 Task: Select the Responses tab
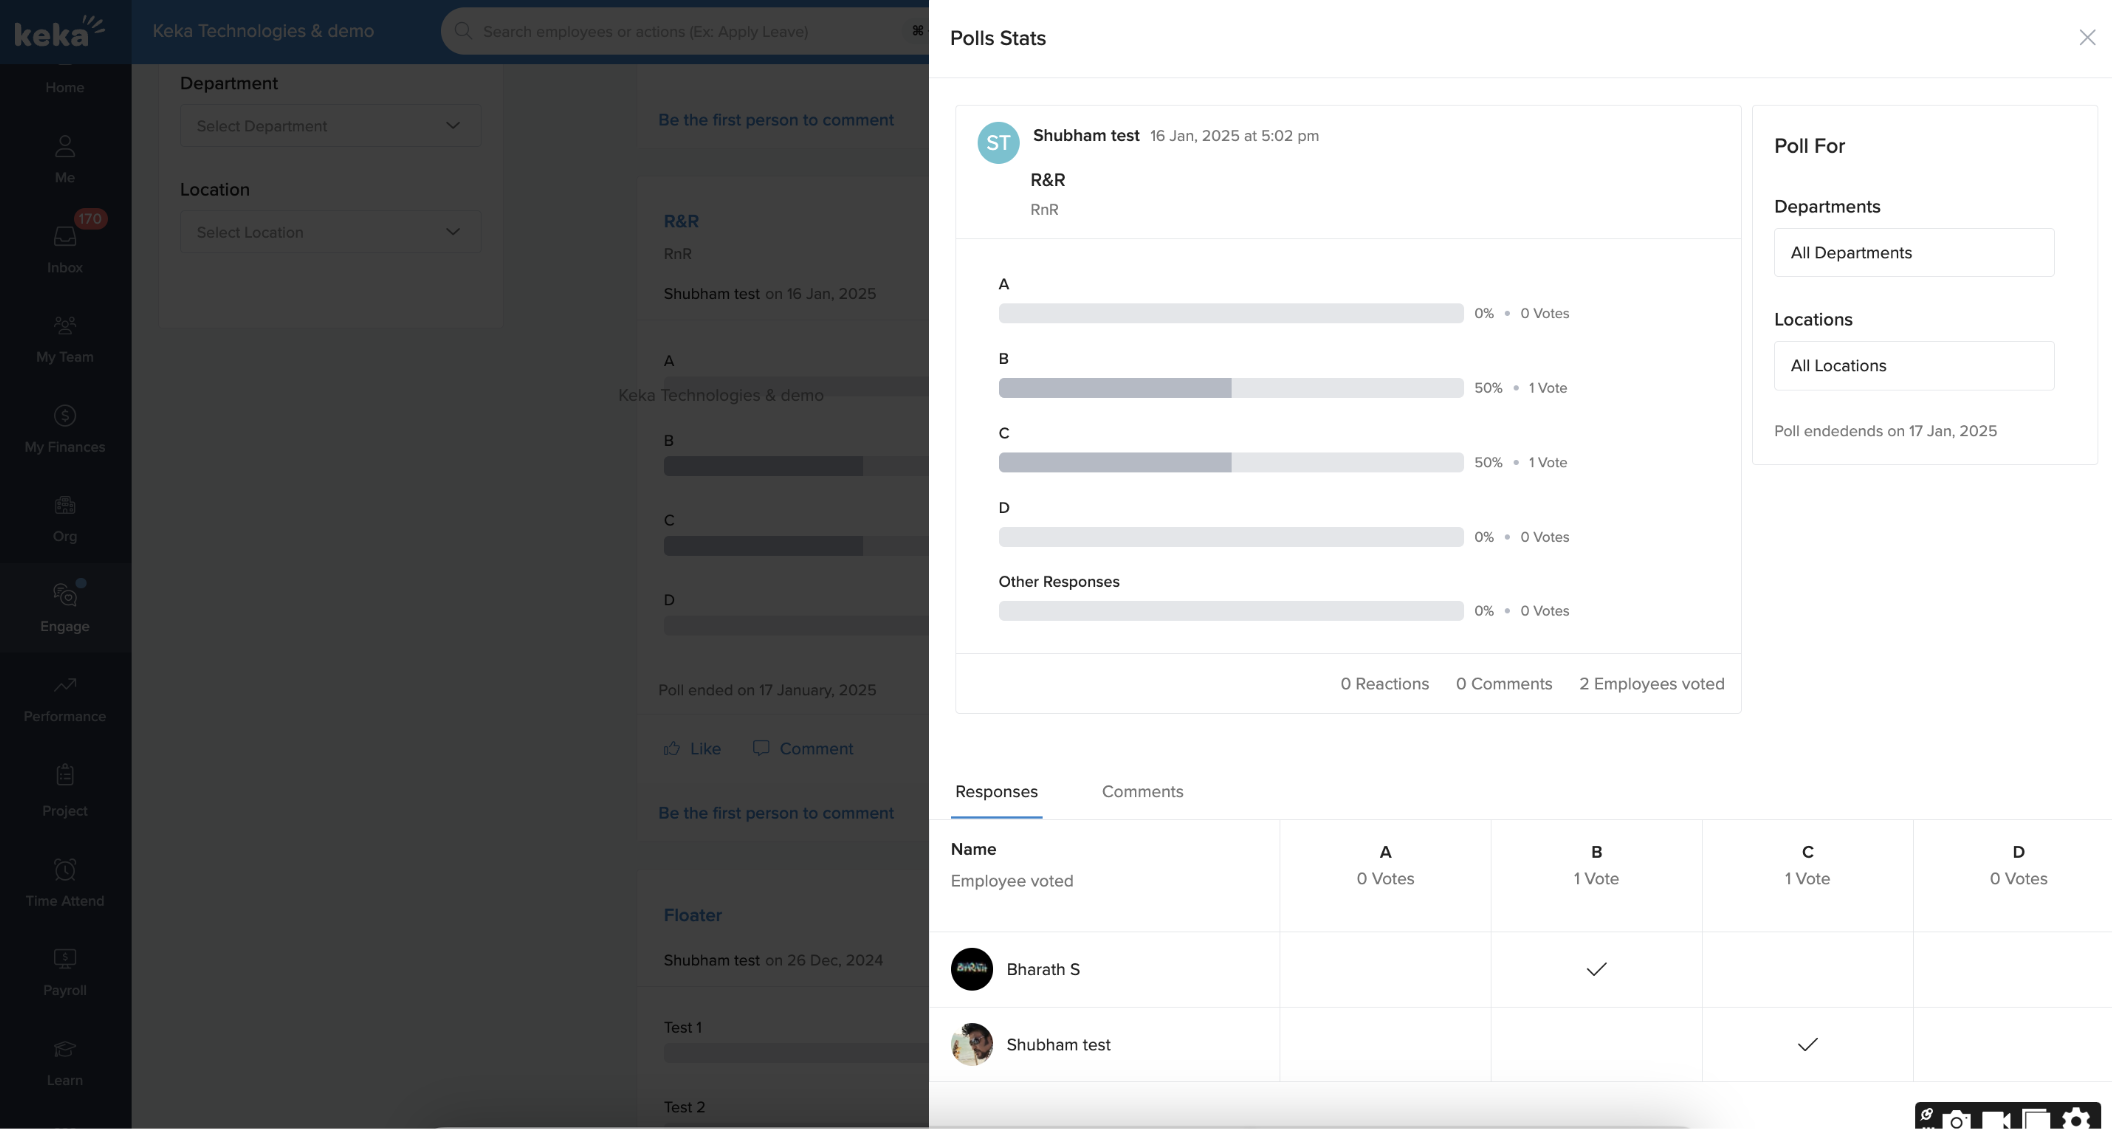996,792
